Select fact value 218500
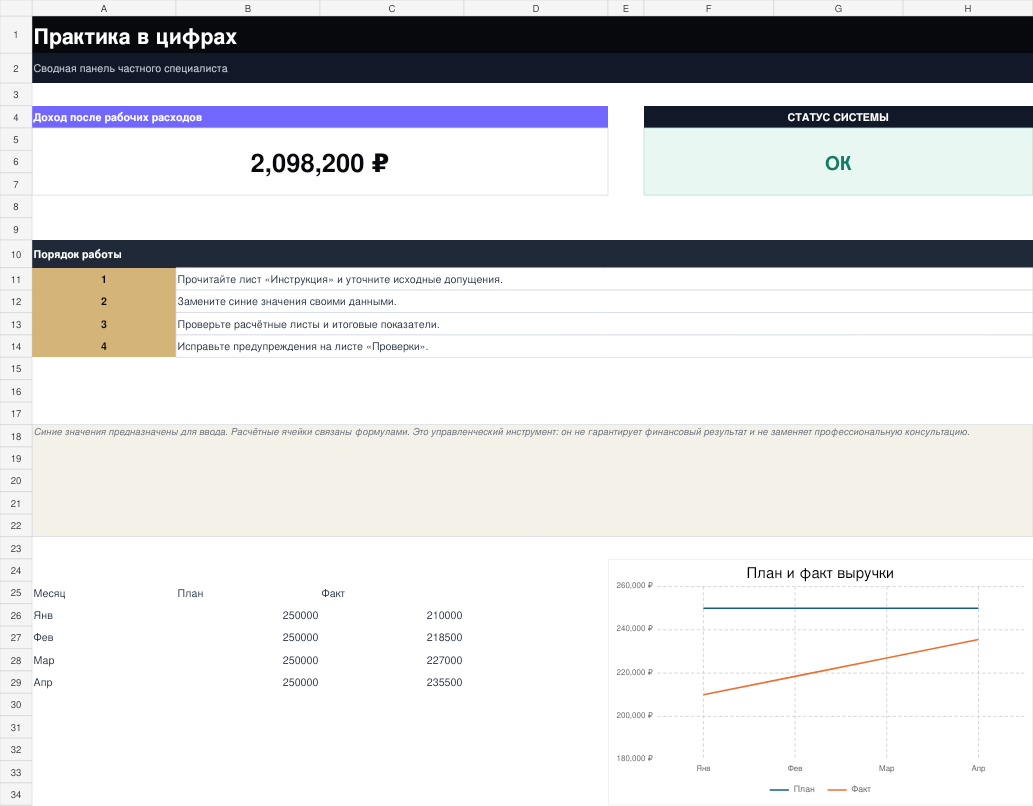1033x806 pixels. click(391, 638)
